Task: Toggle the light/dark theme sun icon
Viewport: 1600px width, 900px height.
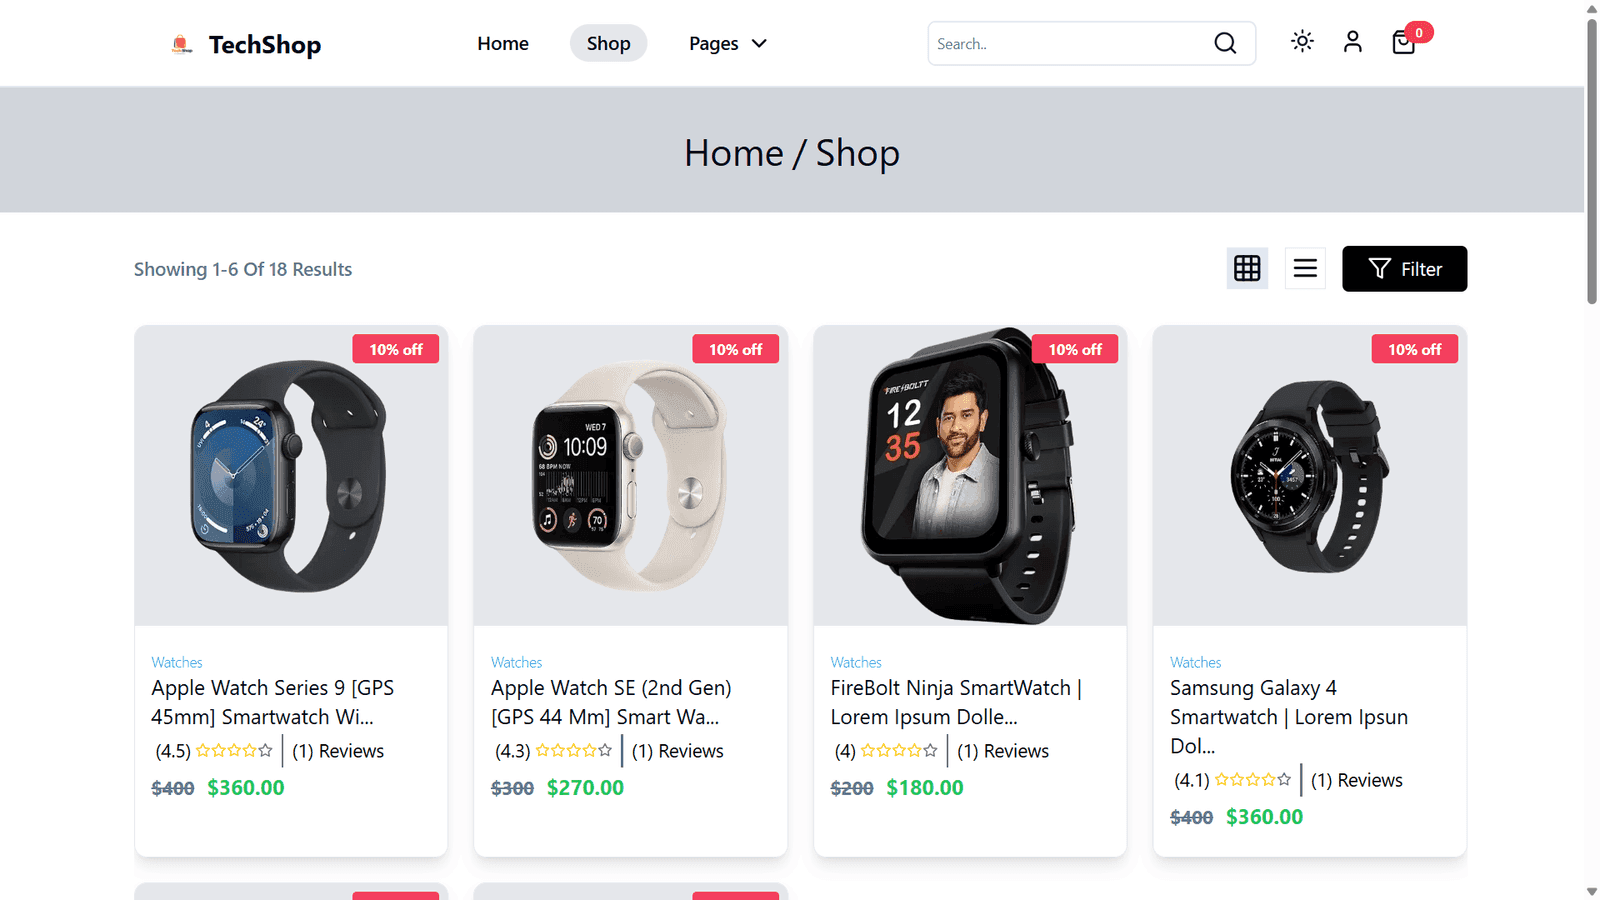Action: click(1302, 41)
